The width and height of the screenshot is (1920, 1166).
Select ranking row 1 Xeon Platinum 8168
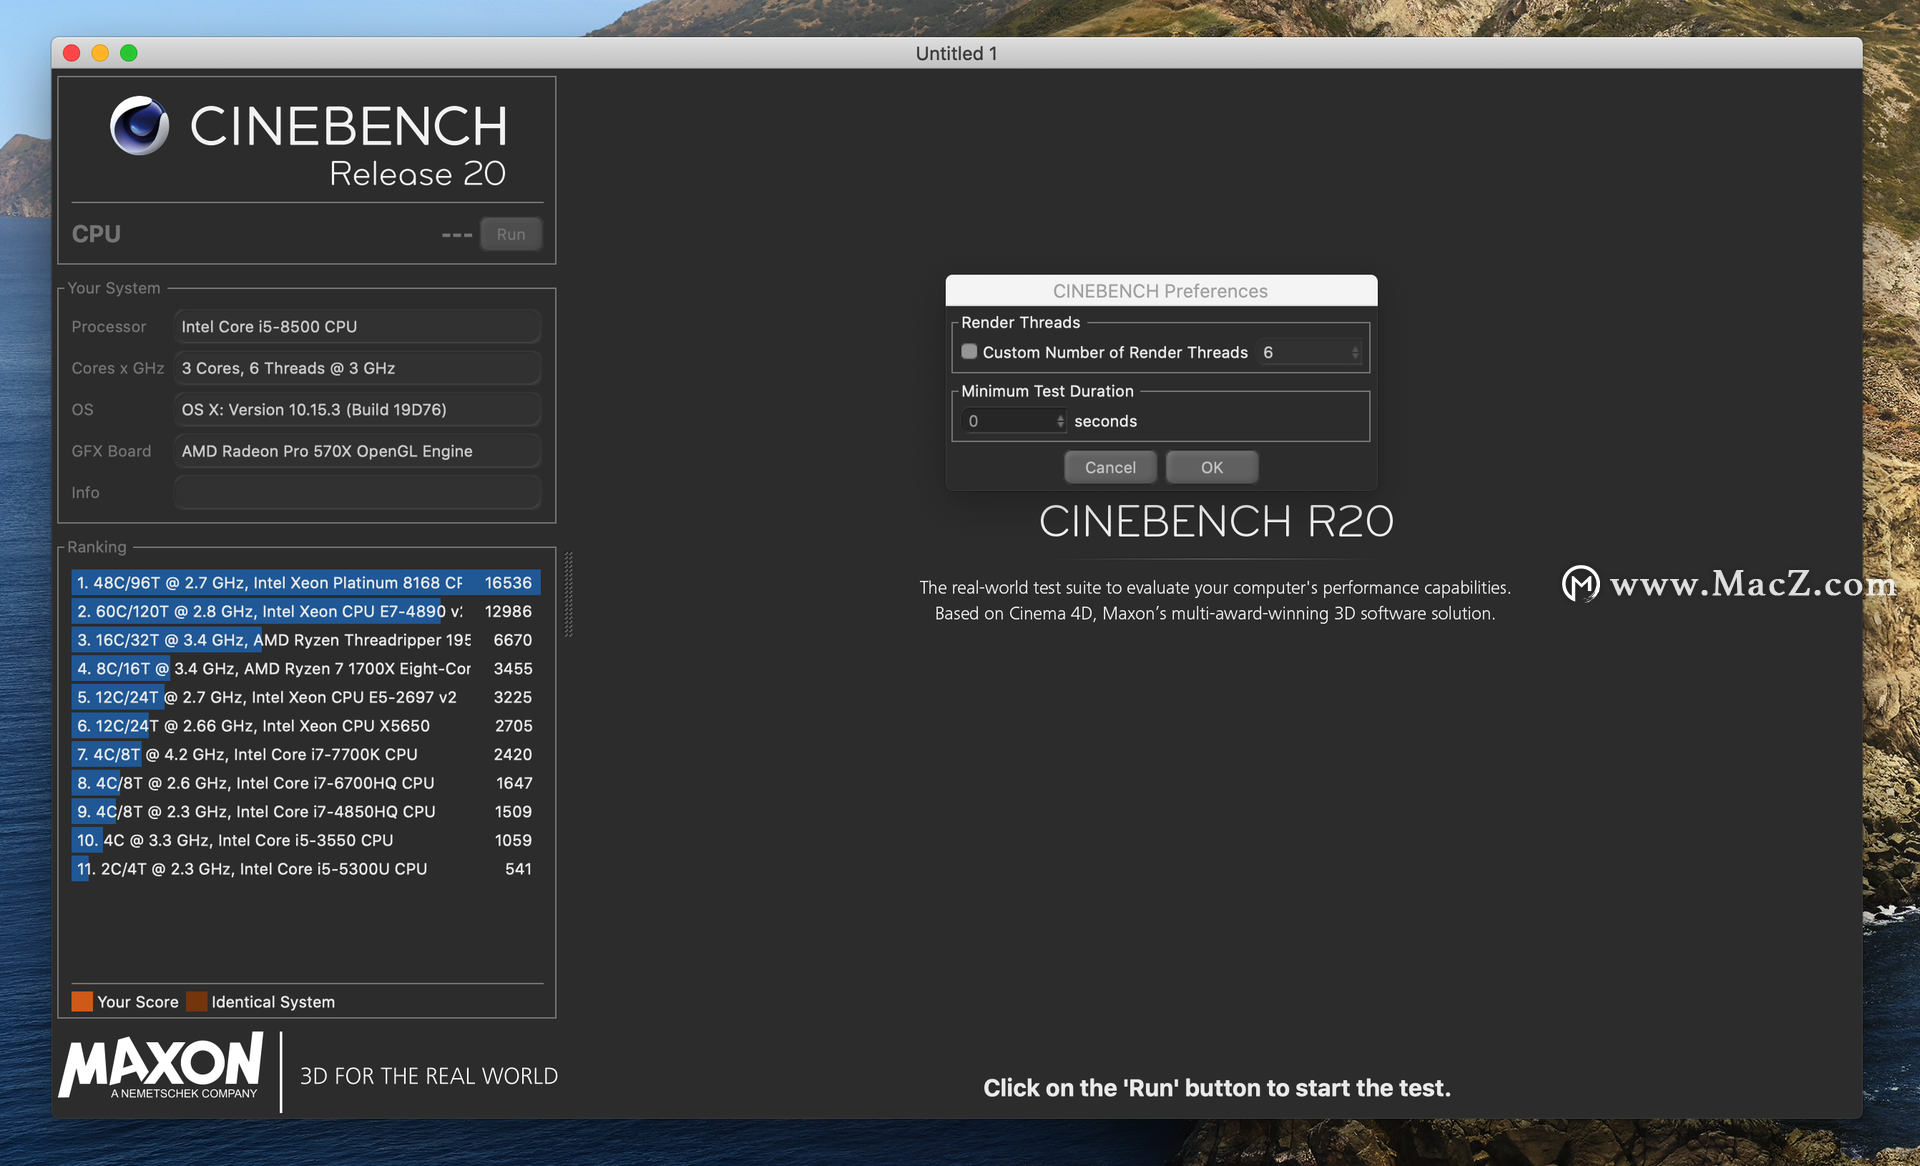(x=306, y=582)
